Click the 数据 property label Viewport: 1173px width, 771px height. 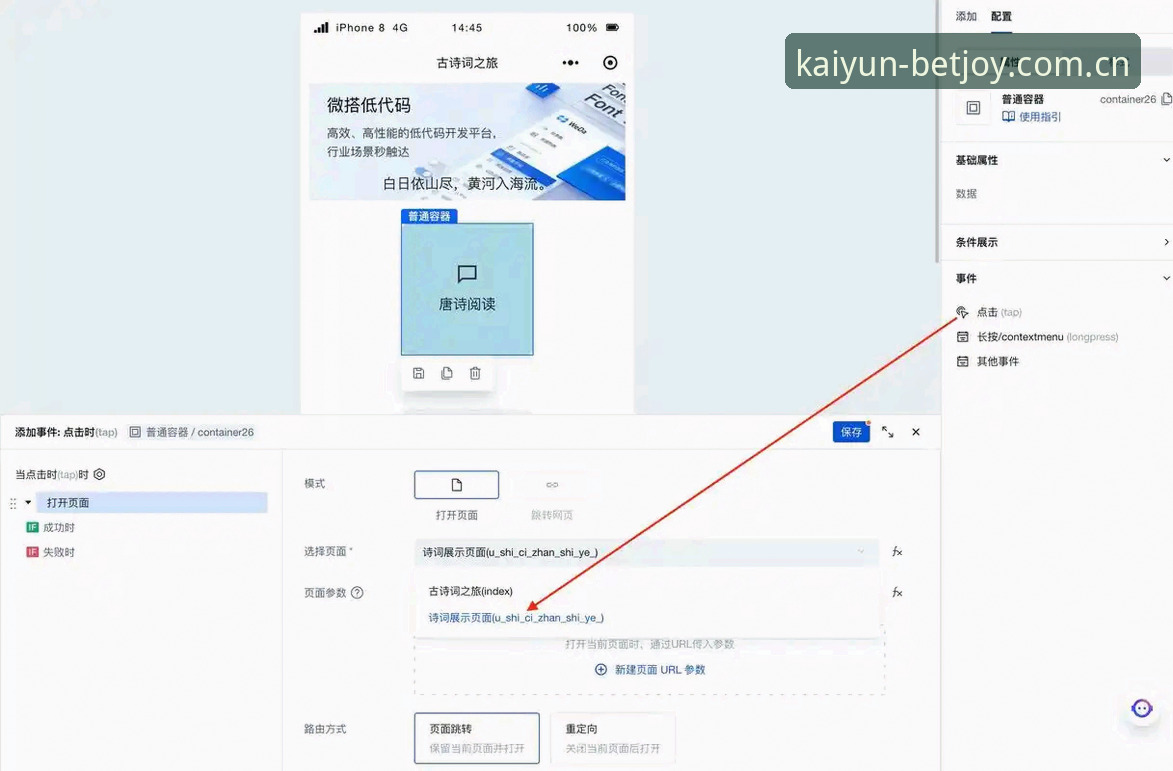coord(966,194)
